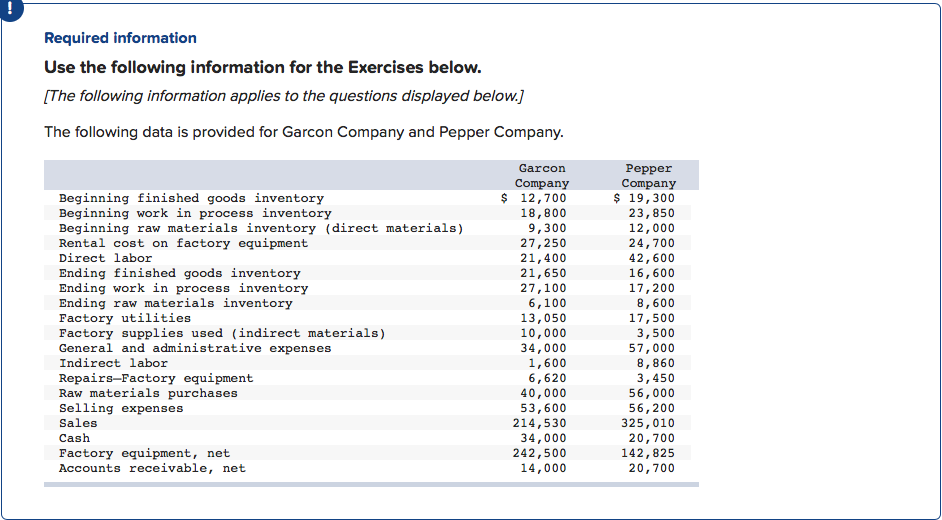Click the 'Ending finished goods inventory' label
The width and height of the screenshot is (942, 520).
(x=180, y=273)
